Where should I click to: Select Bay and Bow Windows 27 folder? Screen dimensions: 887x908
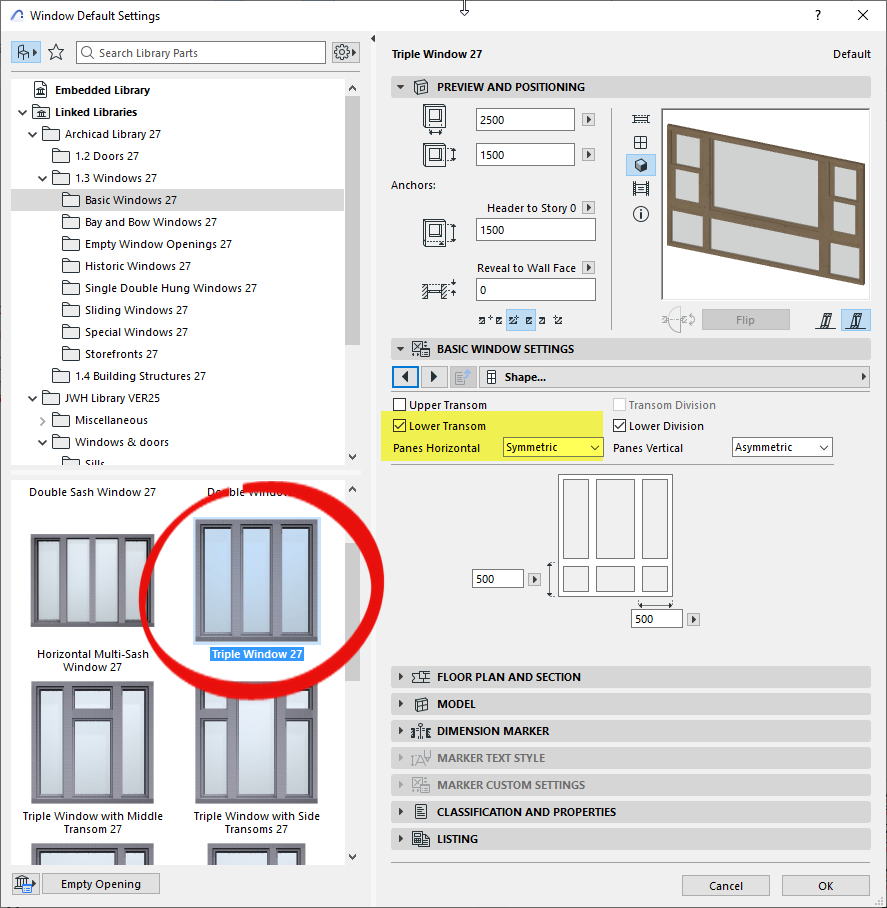click(x=151, y=222)
